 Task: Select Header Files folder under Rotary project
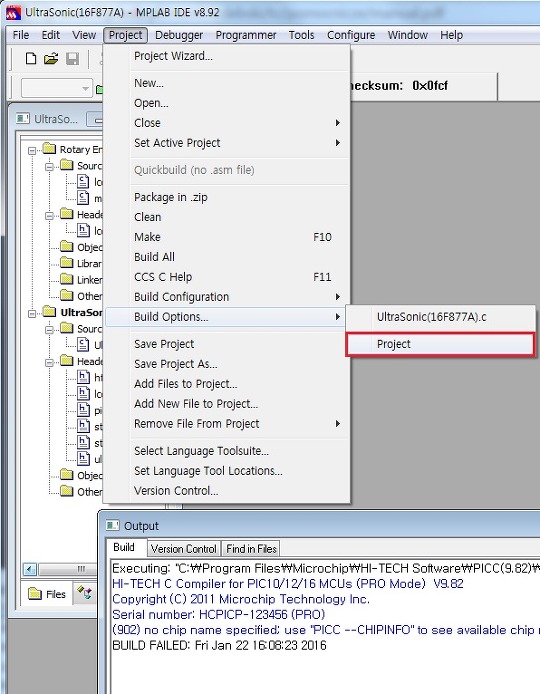click(81, 215)
